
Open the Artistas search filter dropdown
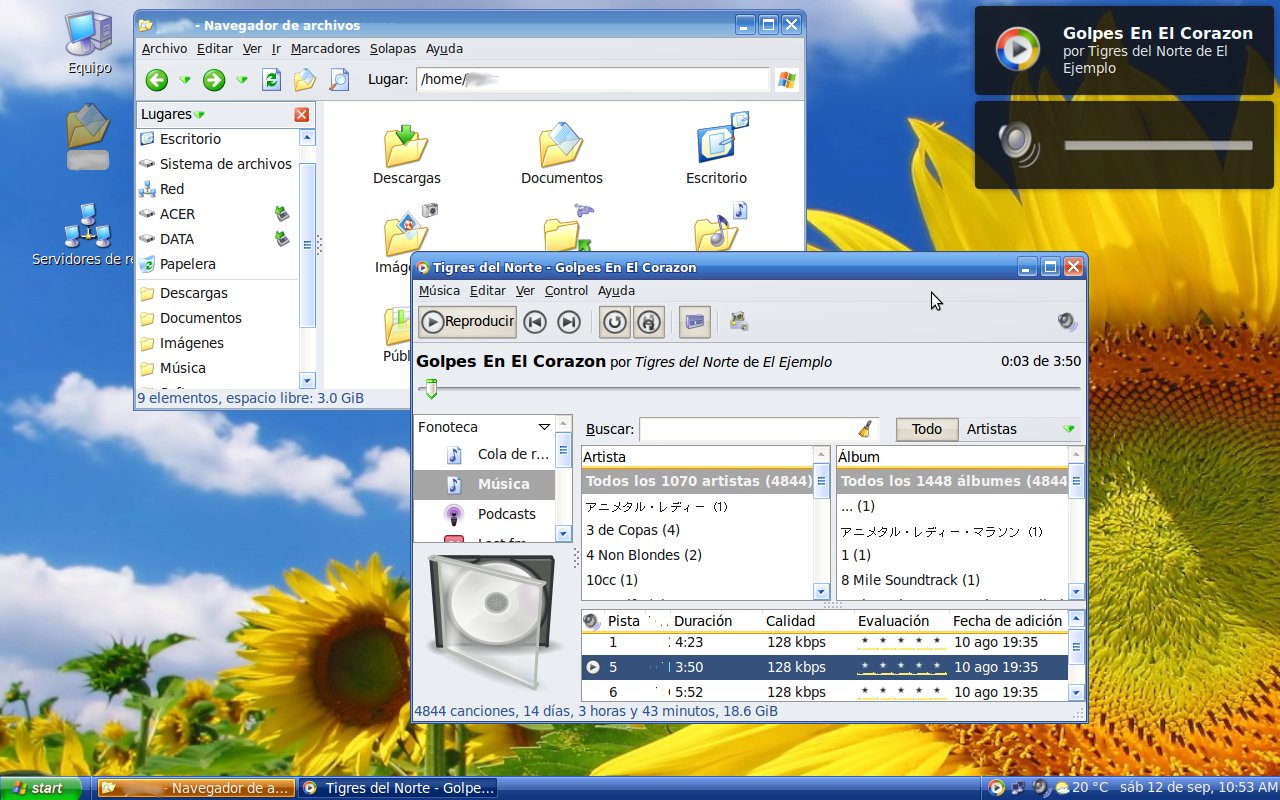(1021, 429)
